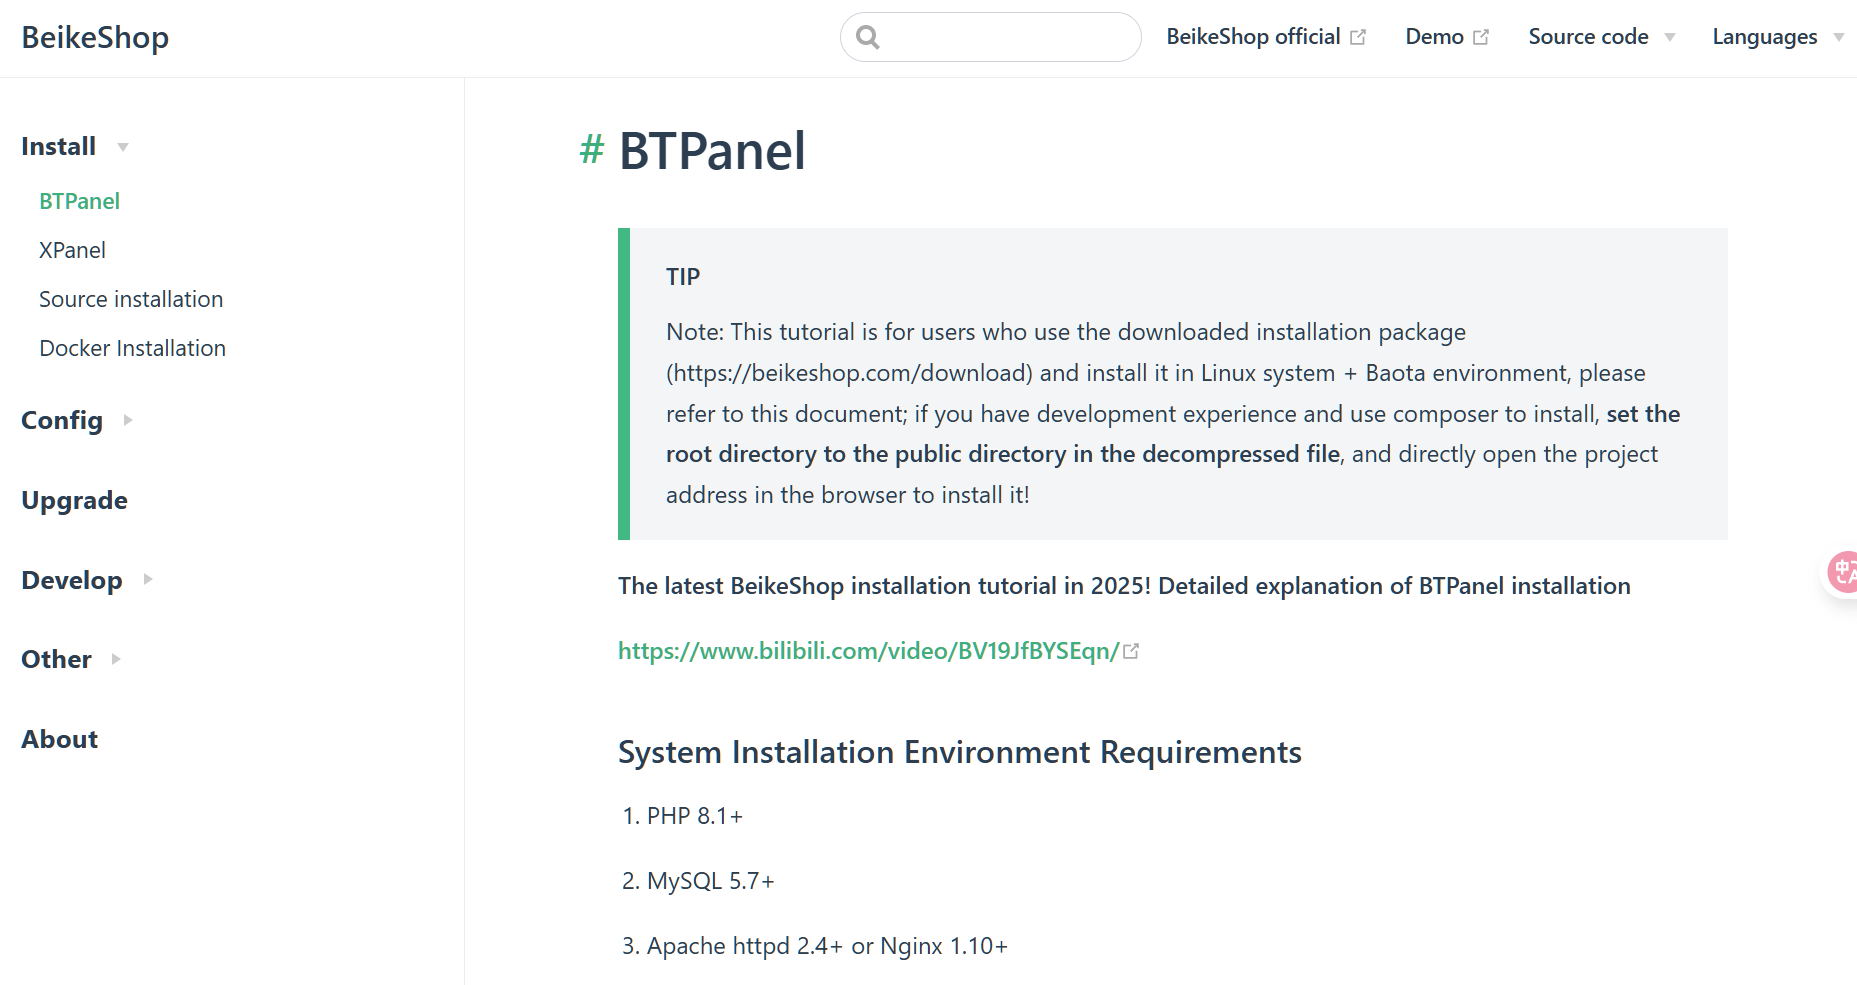Image resolution: width=1857 pixels, height=985 pixels.
Task: Open the About section
Action: (x=59, y=739)
